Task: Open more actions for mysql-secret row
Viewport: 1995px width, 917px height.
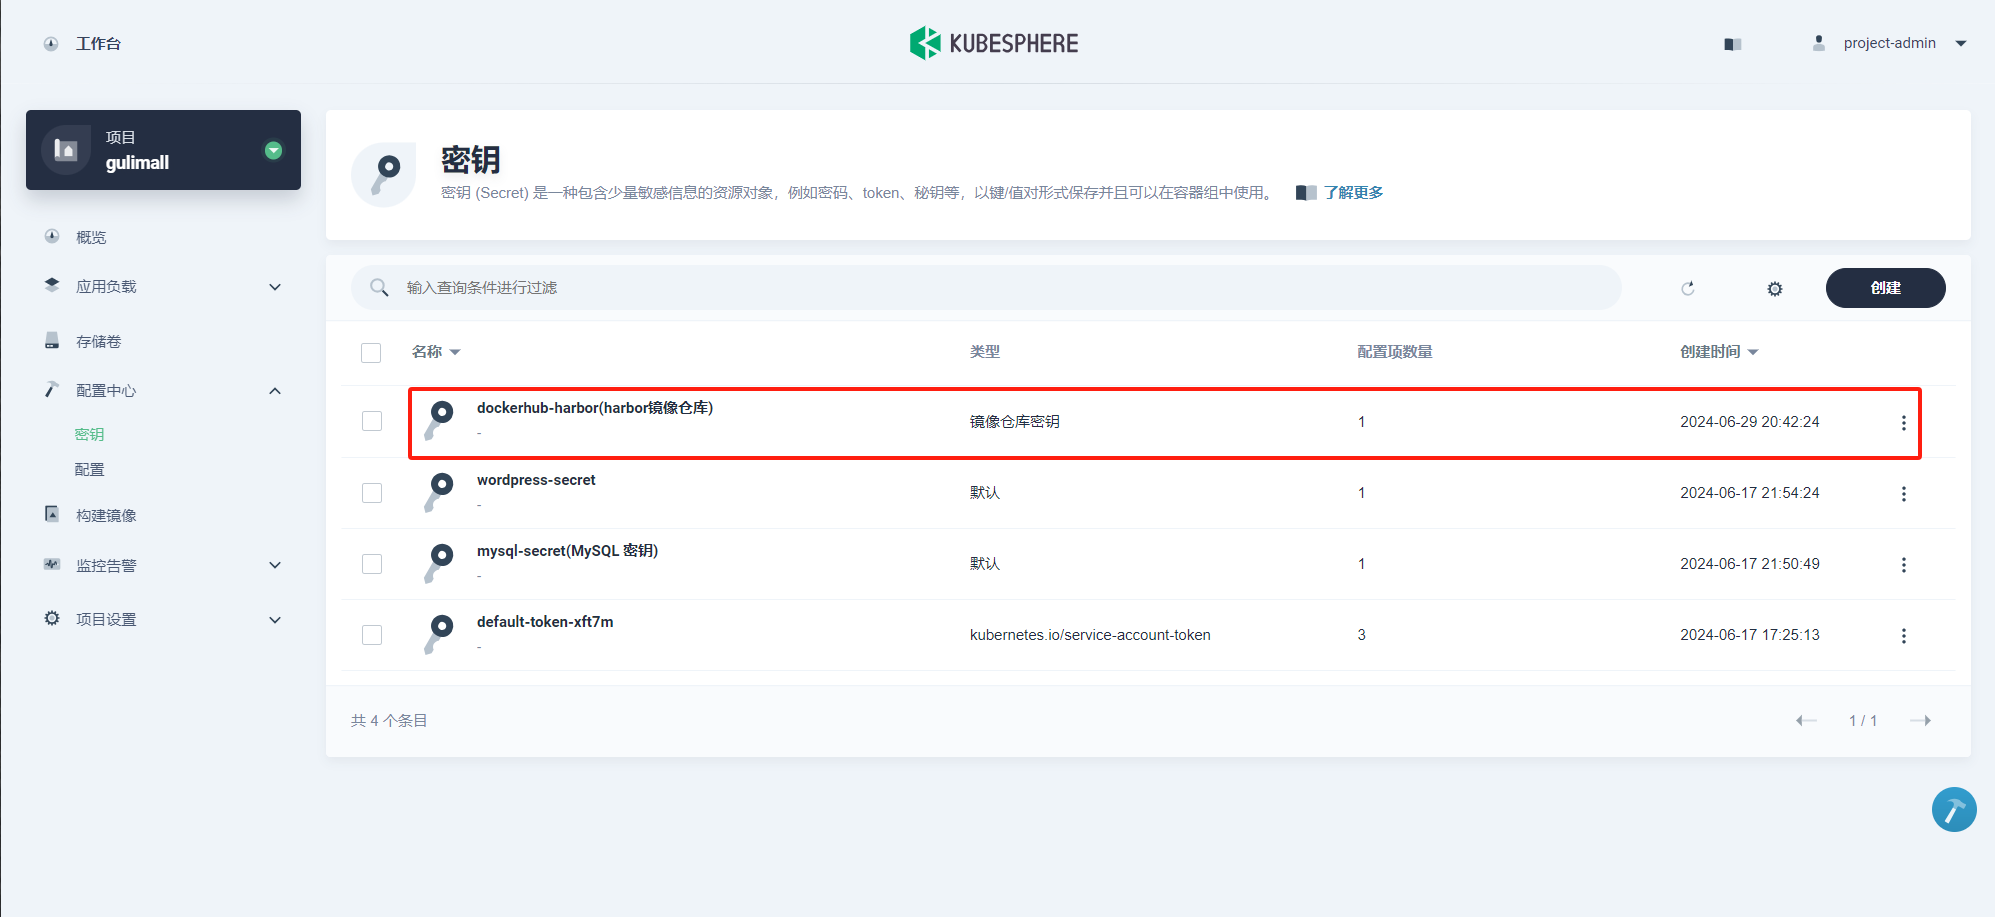Action: pyautogui.click(x=1903, y=564)
